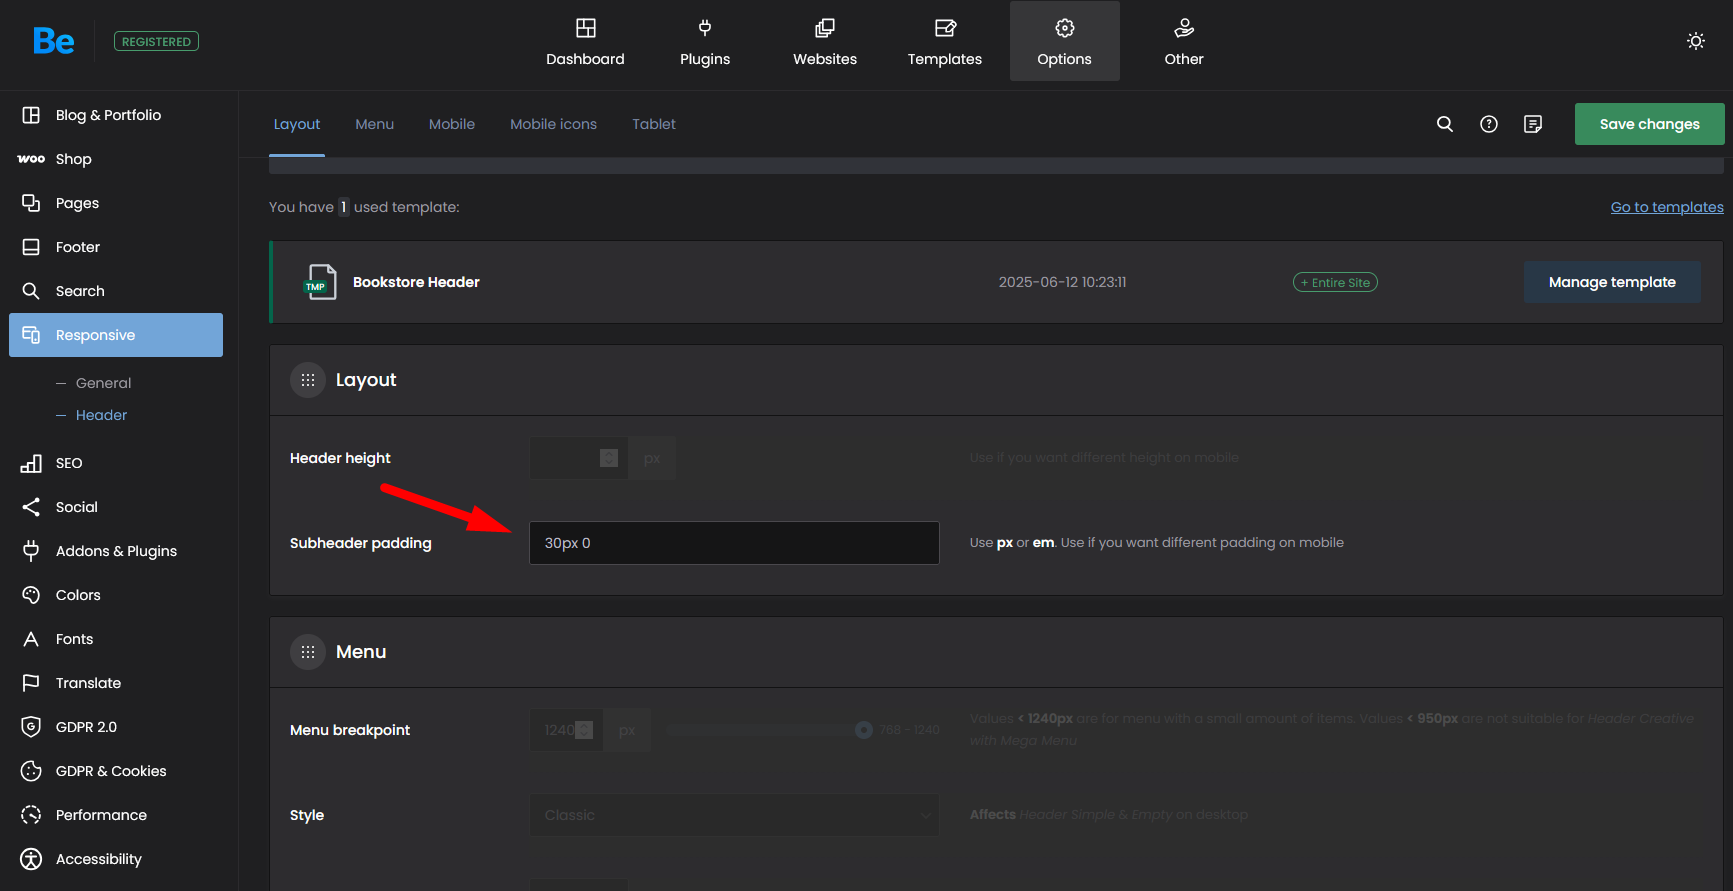Open the help question mark icon

[x=1488, y=124]
